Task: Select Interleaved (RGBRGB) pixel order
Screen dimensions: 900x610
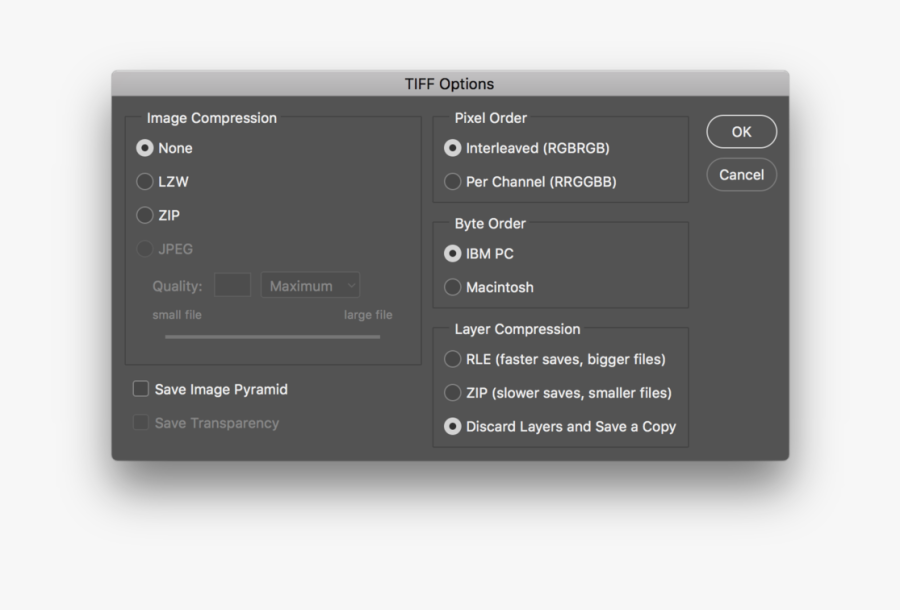Action: 453,148
